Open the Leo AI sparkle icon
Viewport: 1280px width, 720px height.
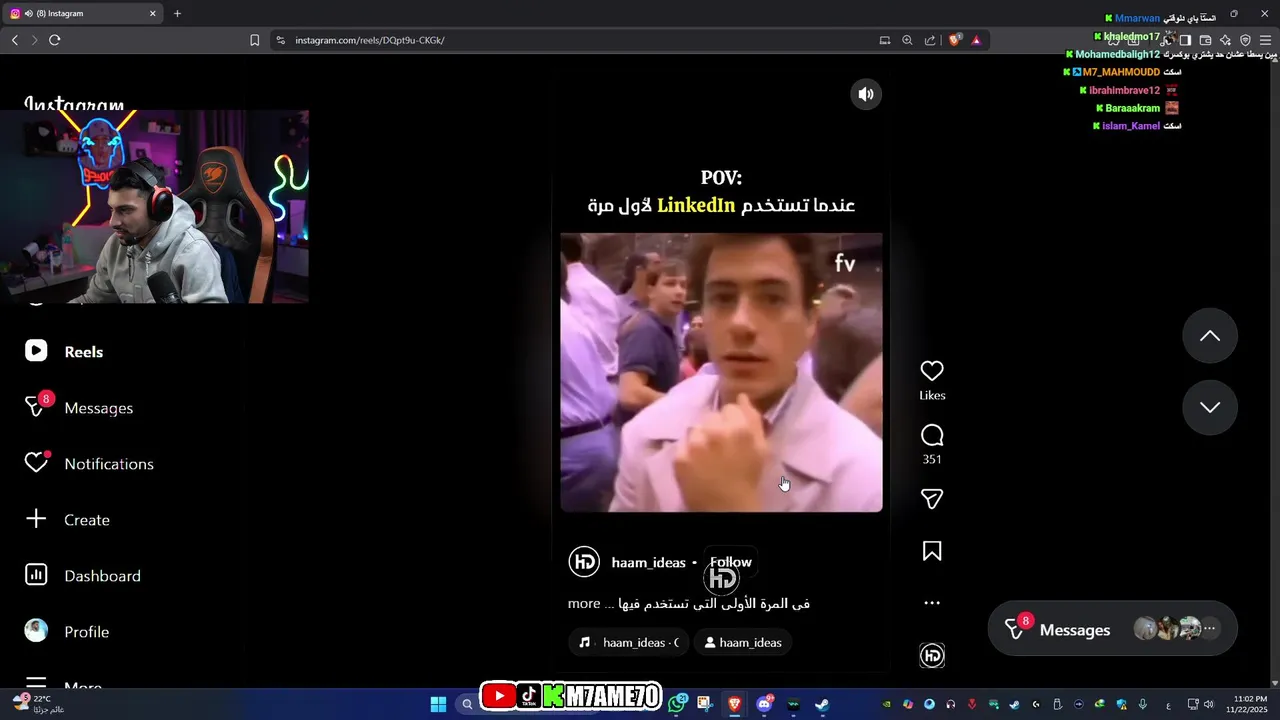[1225, 40]
